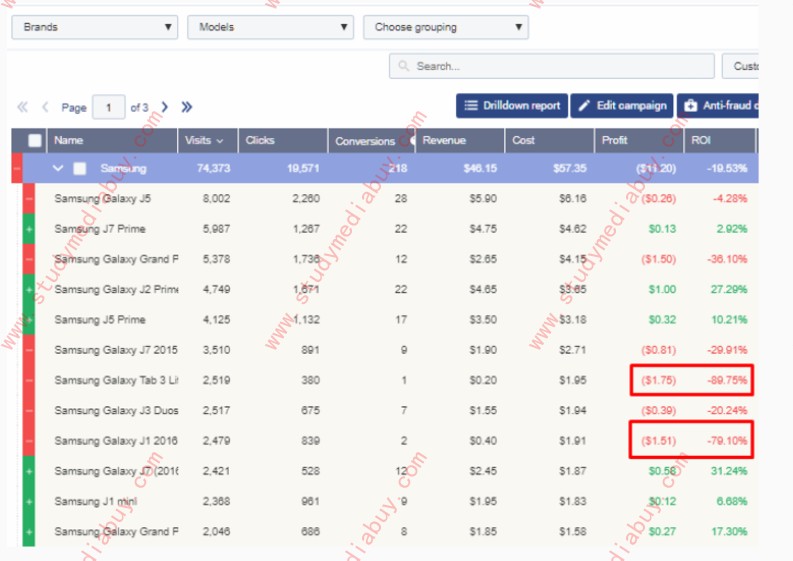Collapse the Samsung group chevron
The width and height of the screenshot is (793, 561).
coord(58,168)
